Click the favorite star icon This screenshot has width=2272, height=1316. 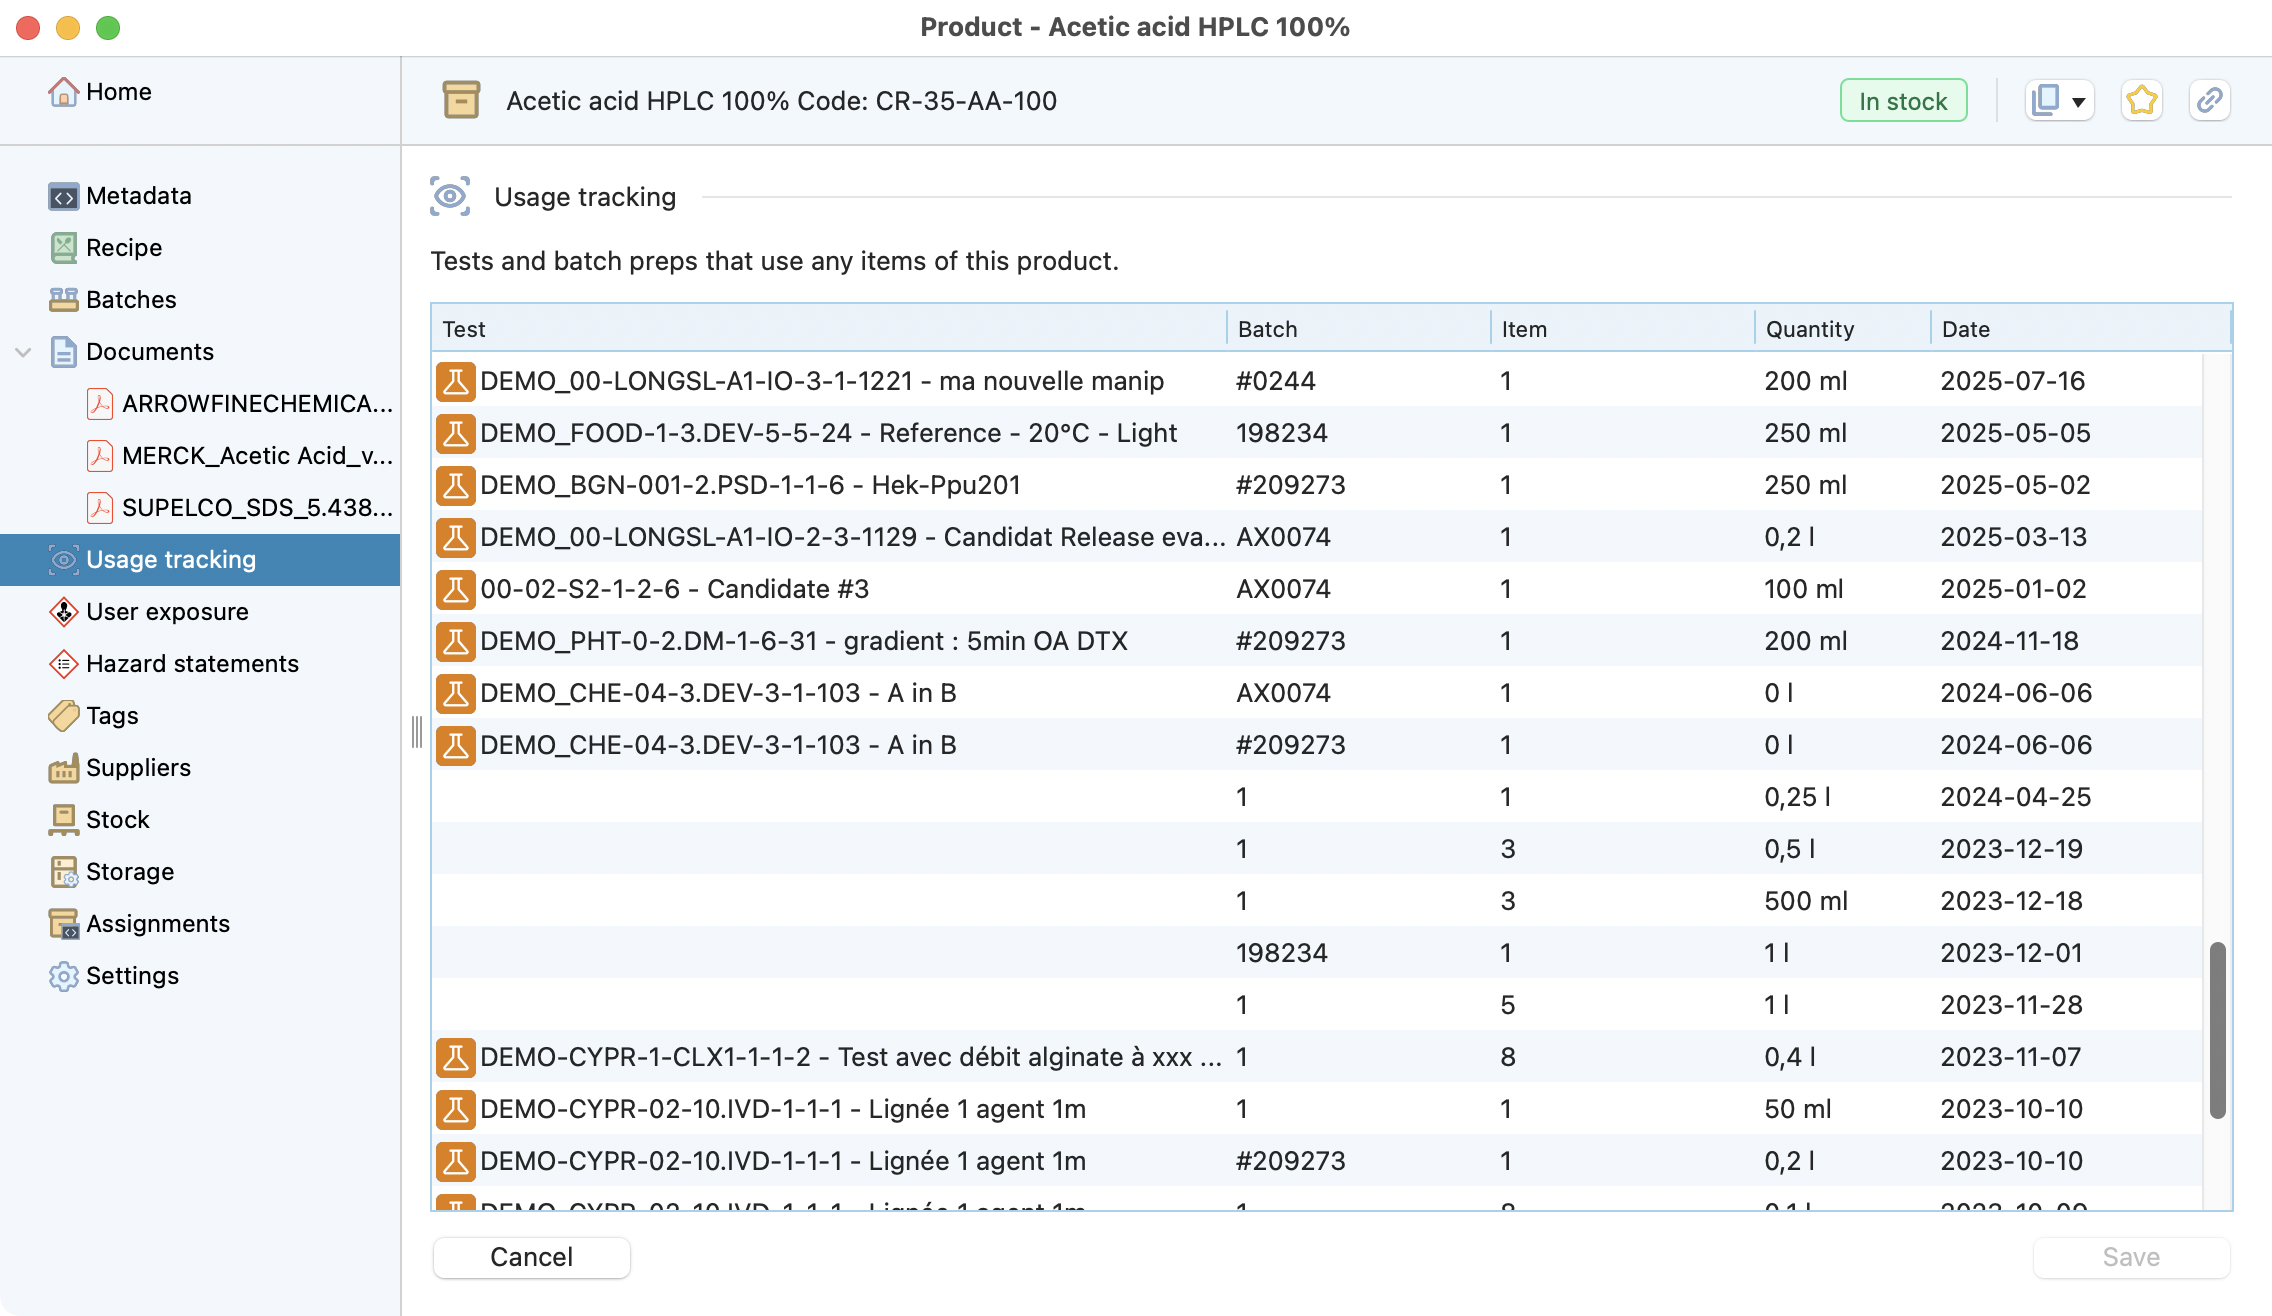pos(2141,101)
